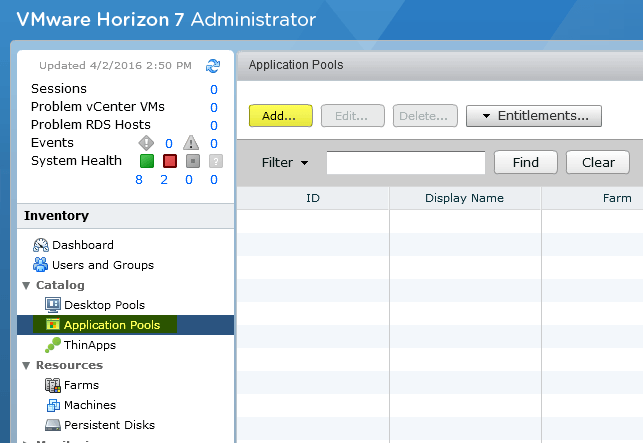This screenshot has height=443, width=643.
Task: Click the Clear filter button
Action: click(x=598, y=162)
